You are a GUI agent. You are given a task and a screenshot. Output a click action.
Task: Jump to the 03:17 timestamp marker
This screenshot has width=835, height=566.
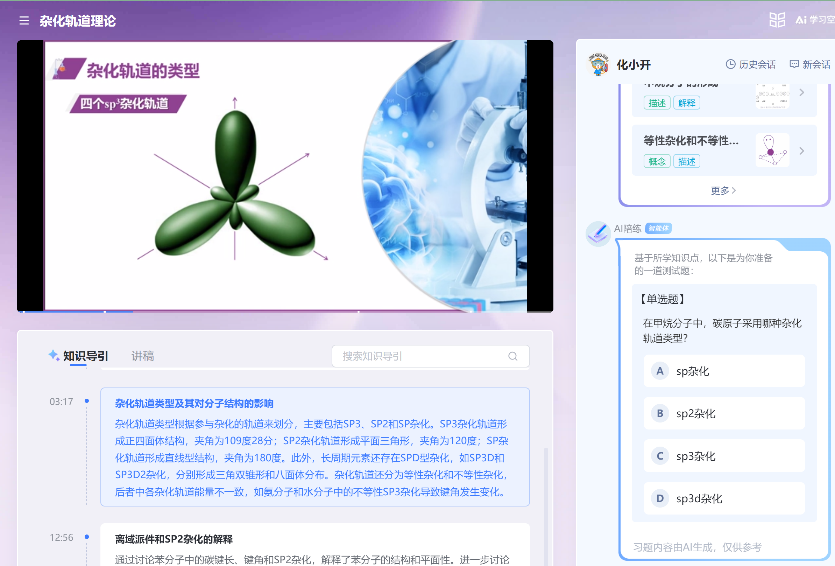[x=61, y=402]
